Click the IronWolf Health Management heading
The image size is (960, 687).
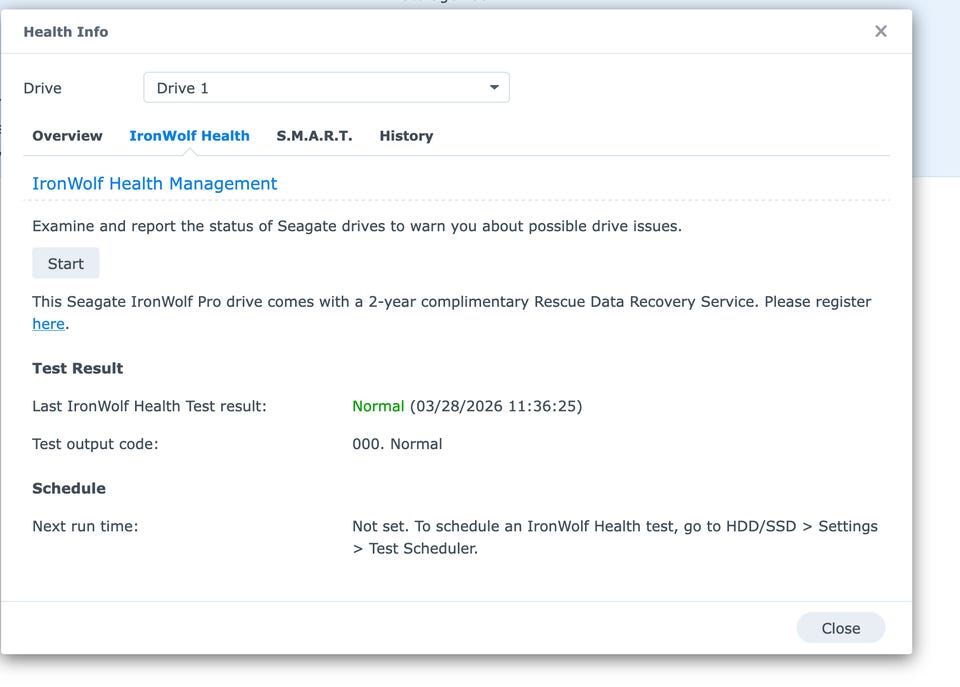(155, 184)
